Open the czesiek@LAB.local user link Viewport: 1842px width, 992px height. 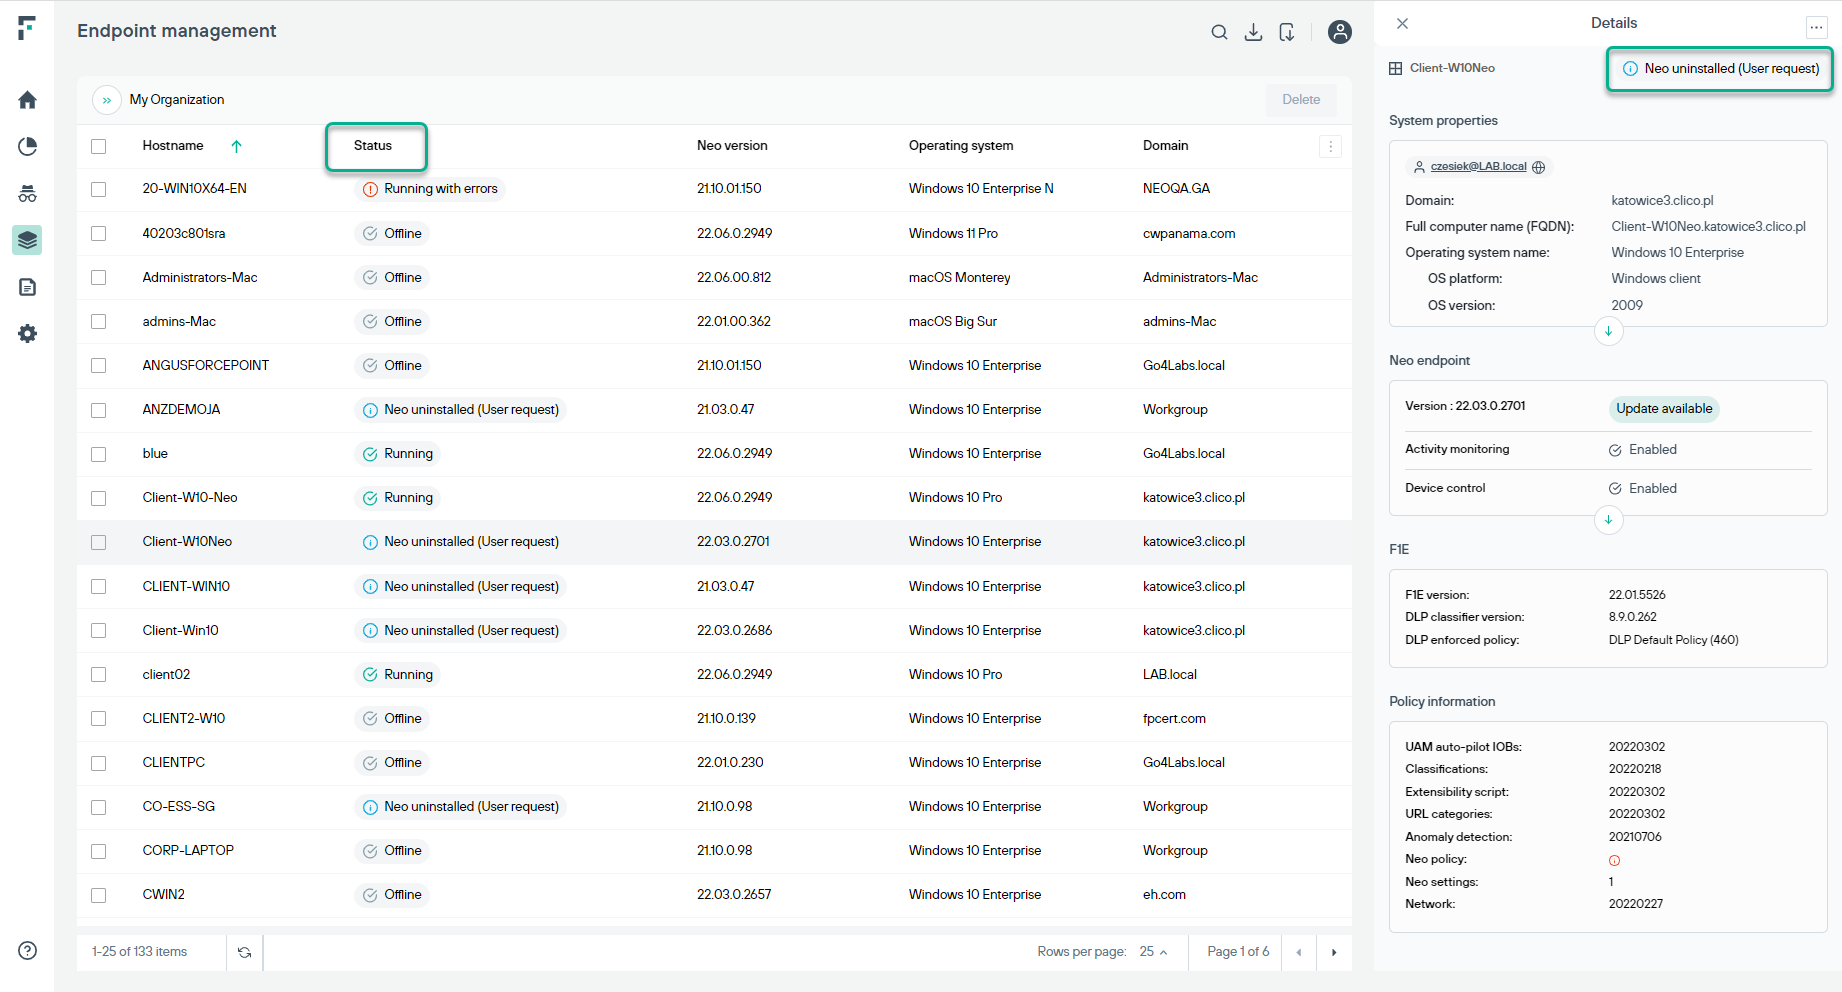(x=1478, y=167)
